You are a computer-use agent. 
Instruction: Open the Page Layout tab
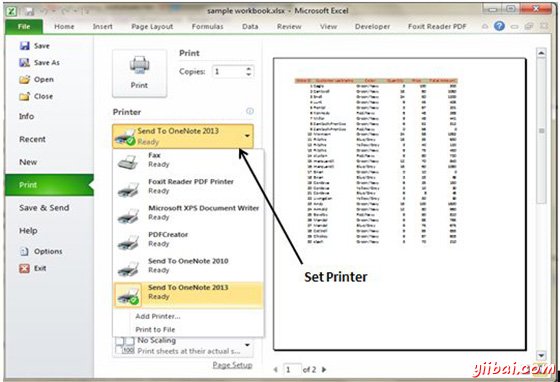[152, 26]
